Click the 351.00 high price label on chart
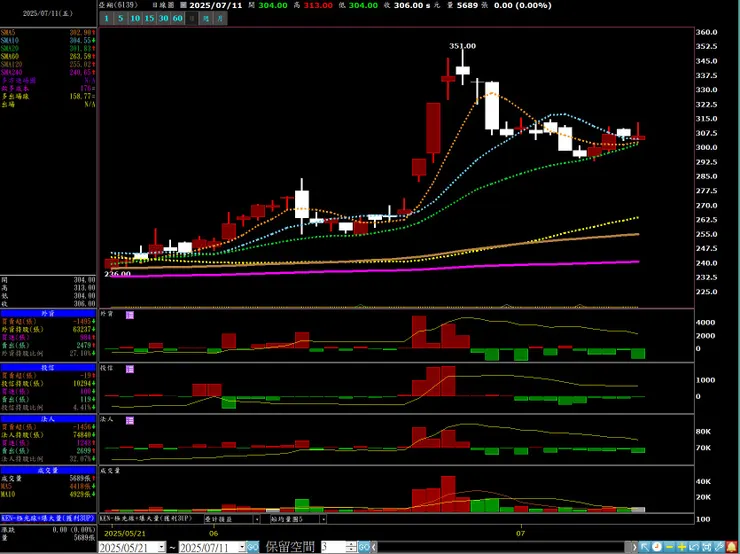 462,46
